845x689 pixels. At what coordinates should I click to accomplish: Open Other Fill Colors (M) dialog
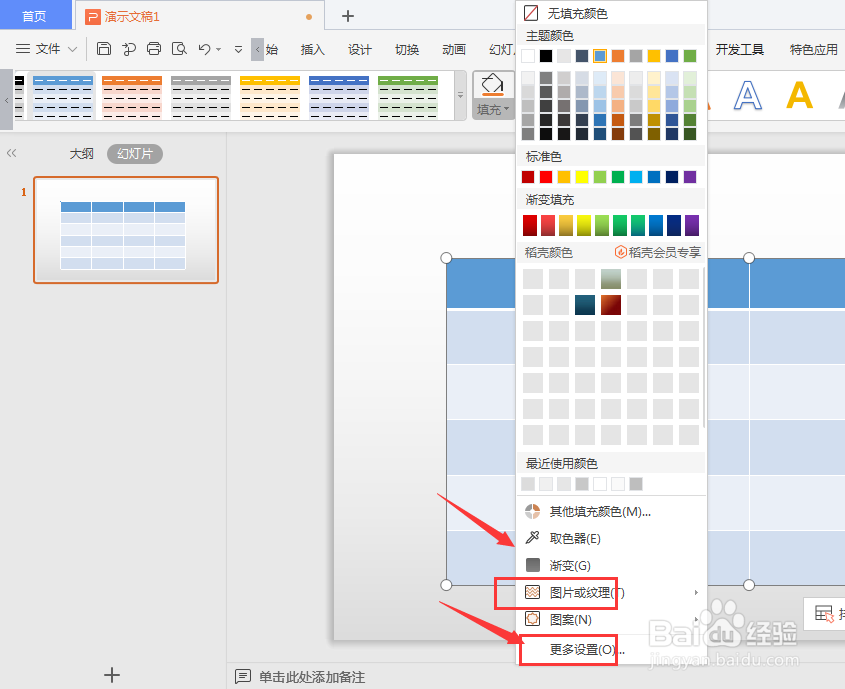(611, 511)
